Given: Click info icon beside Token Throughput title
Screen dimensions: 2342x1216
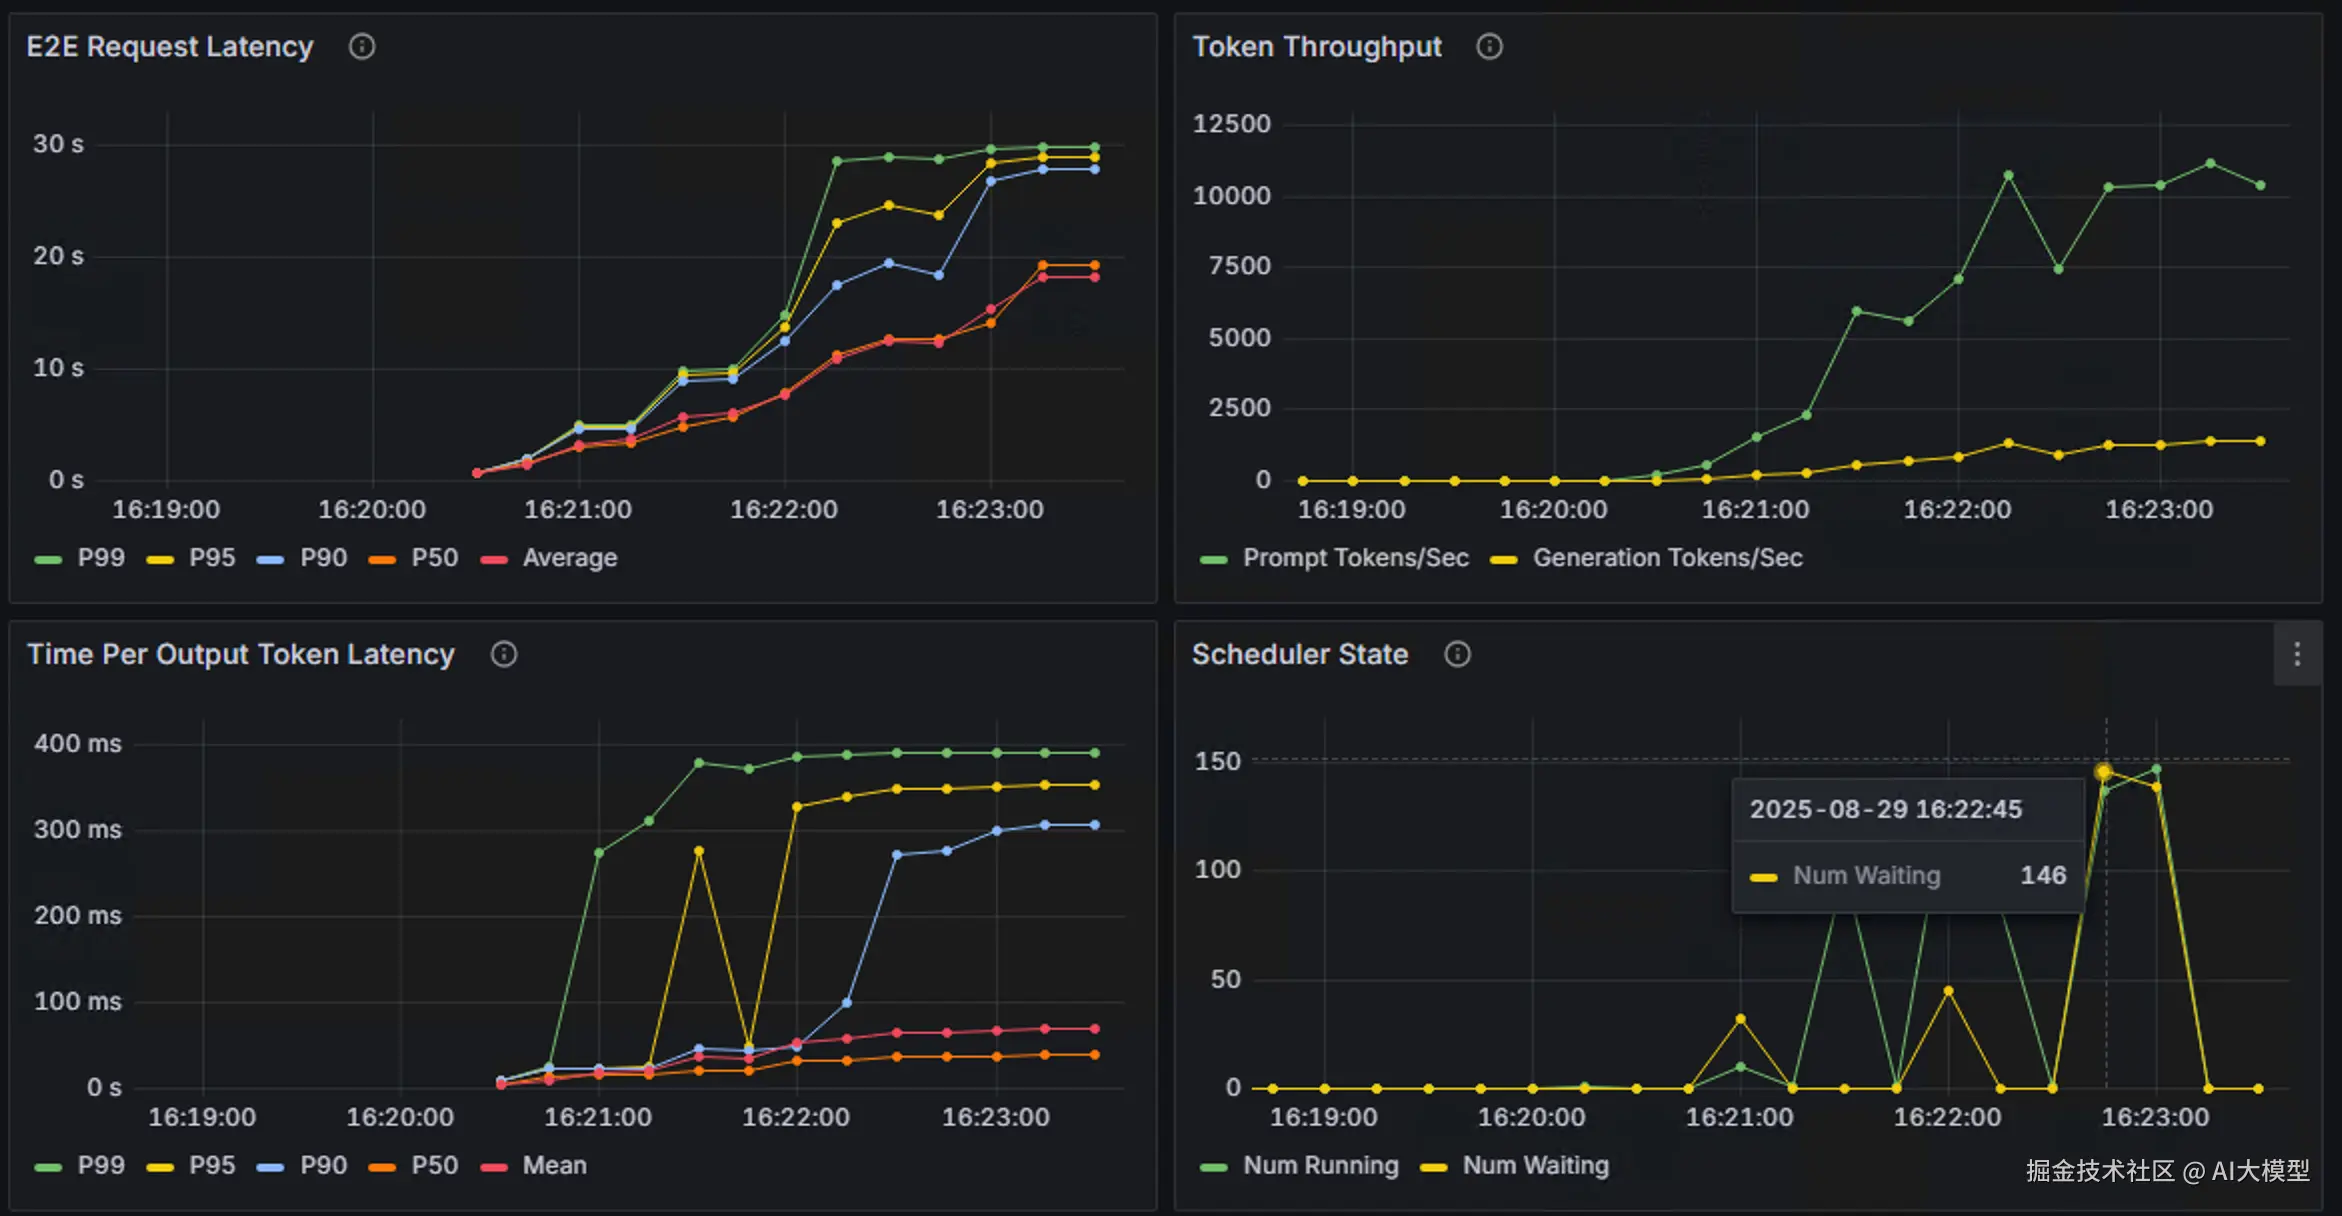Looking at the screenshot, I should click(x=1489, y=47).
